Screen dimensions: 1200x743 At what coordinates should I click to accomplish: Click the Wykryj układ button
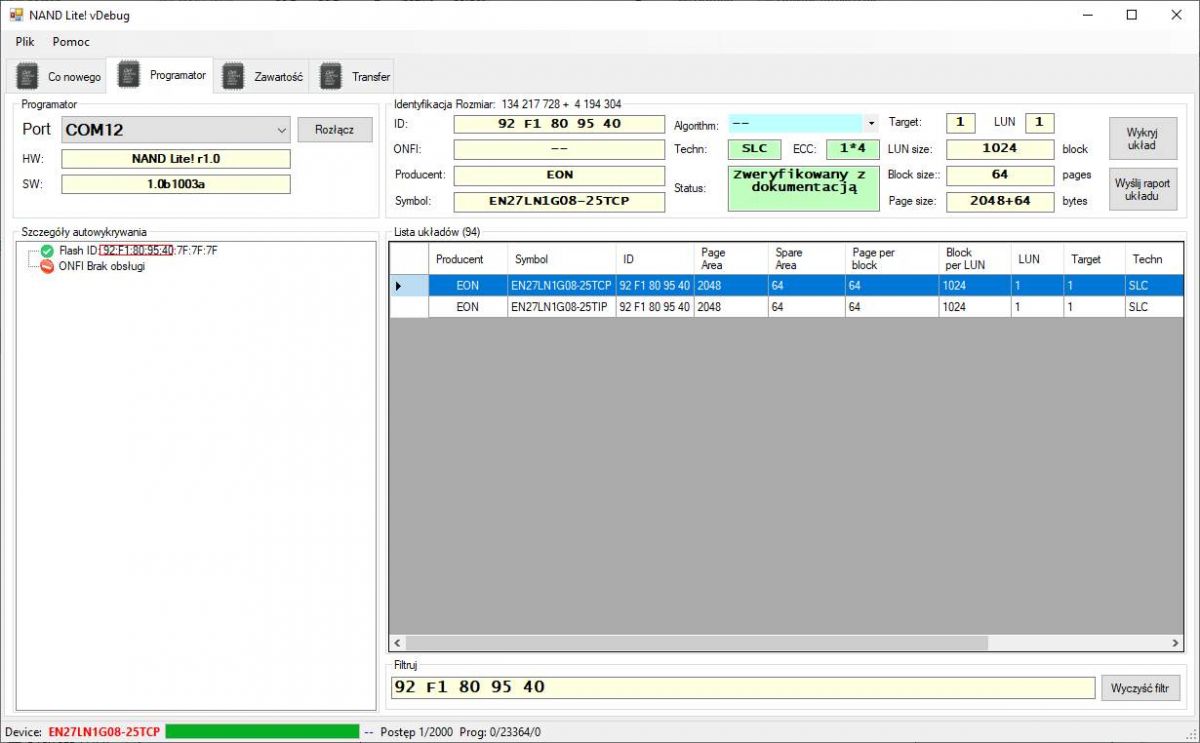pos(1142,139)
